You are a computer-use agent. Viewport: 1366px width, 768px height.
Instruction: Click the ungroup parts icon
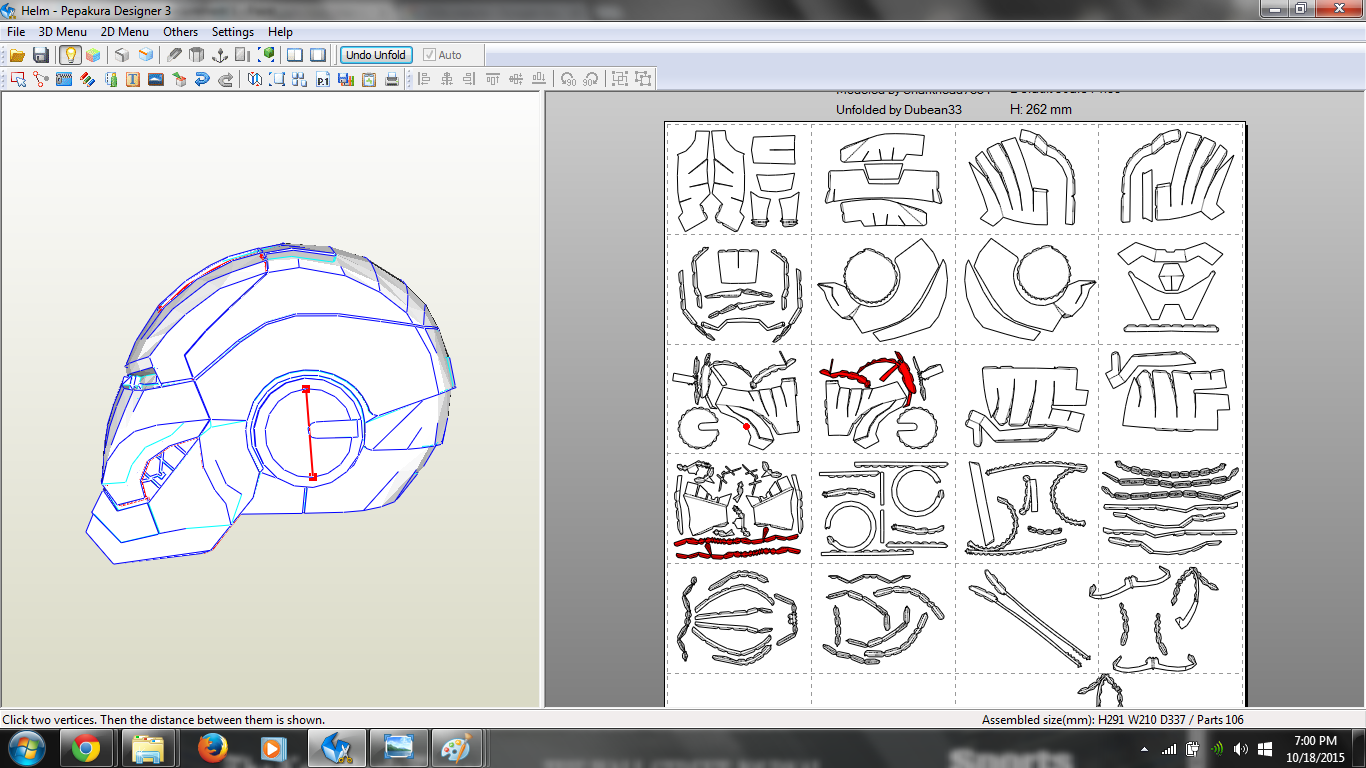[x=643, y=79]
